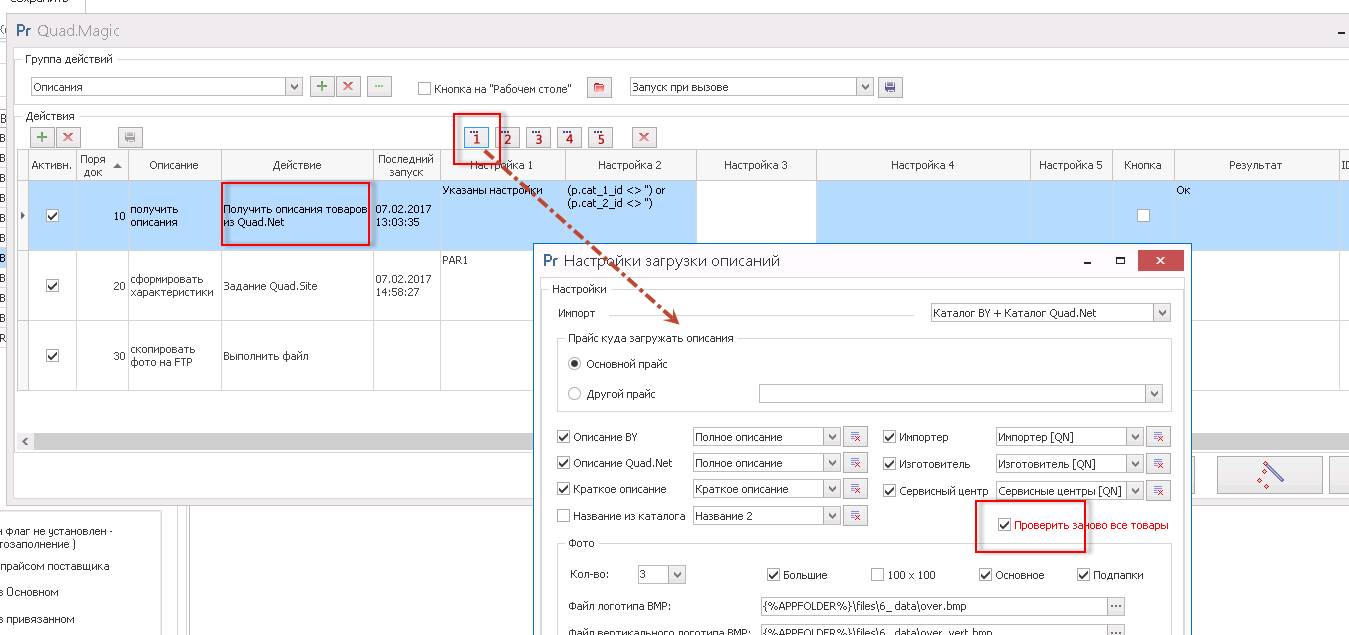Screen dimensions: 1349x635
Task: Open the Полное описание dropdown for Описание BY
Action: click(832, 437)
